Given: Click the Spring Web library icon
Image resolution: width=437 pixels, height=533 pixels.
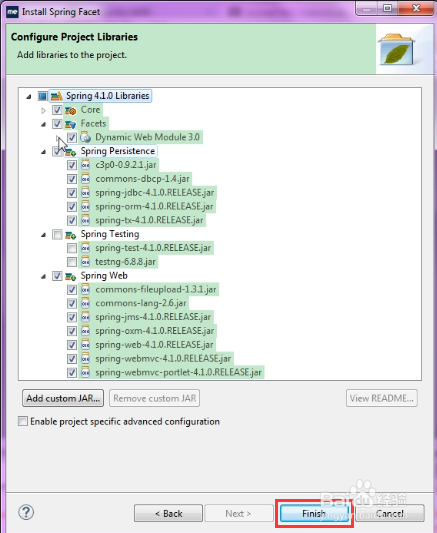Looking at the screenshot, I should point(71,276).
